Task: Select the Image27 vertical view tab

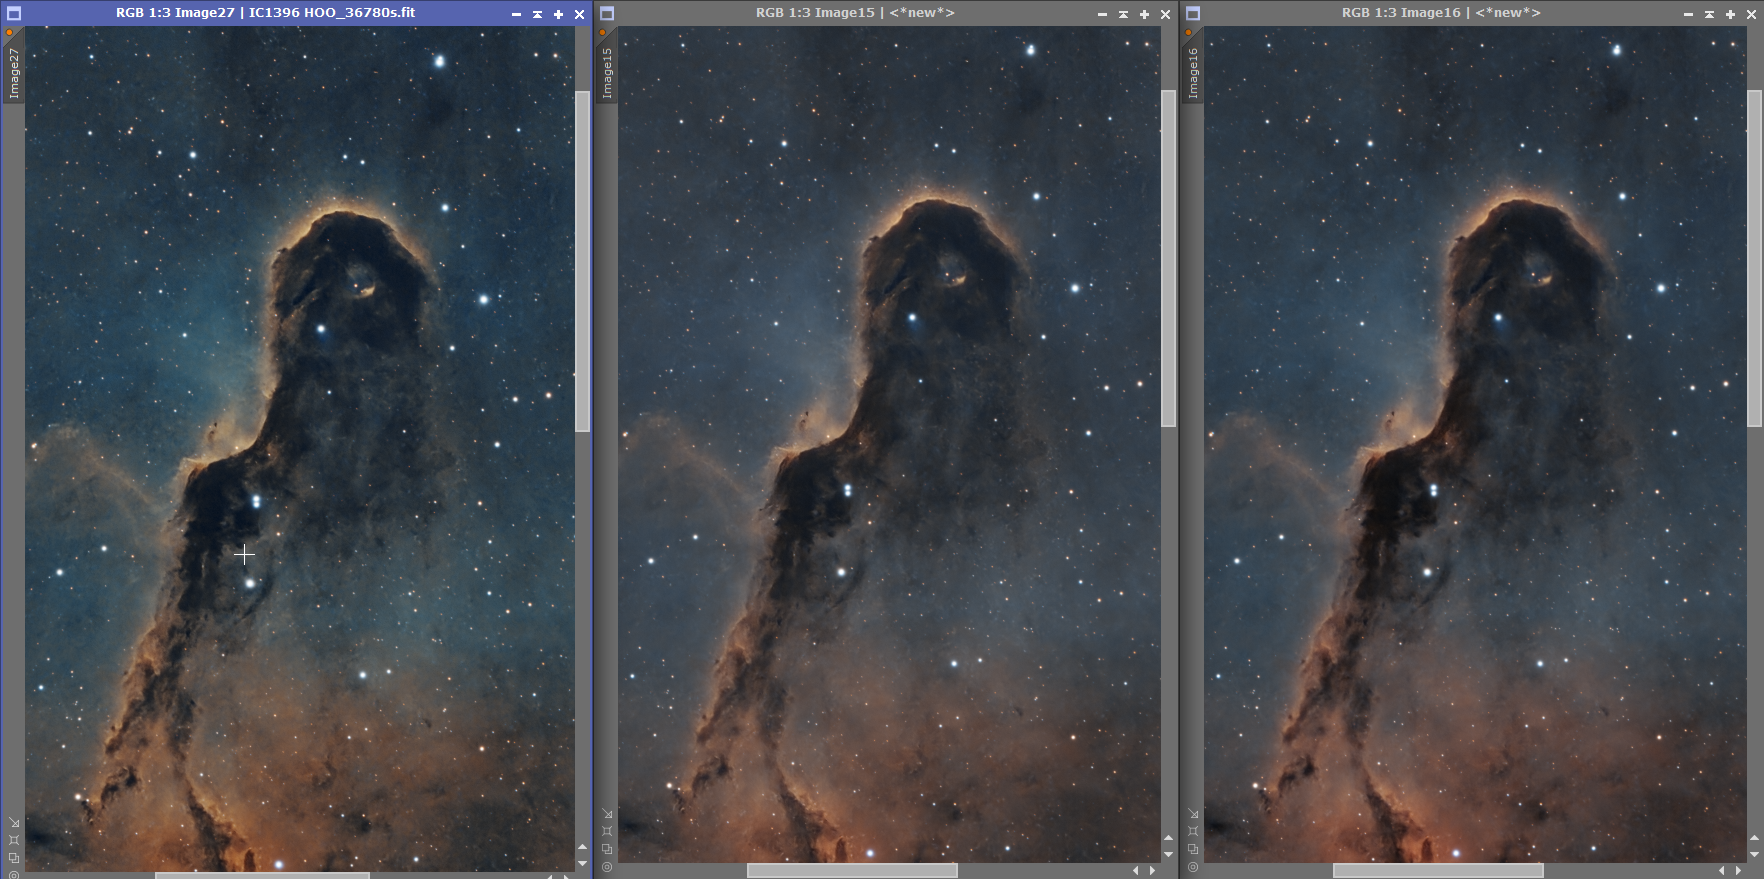Action: [14, 72]
